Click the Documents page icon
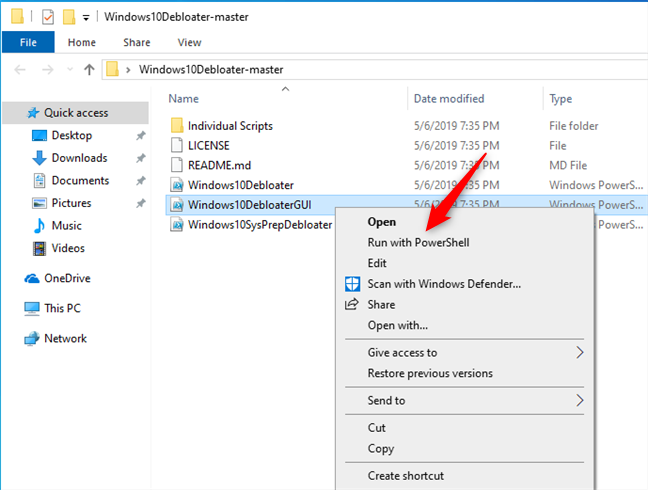 point(39,181)
